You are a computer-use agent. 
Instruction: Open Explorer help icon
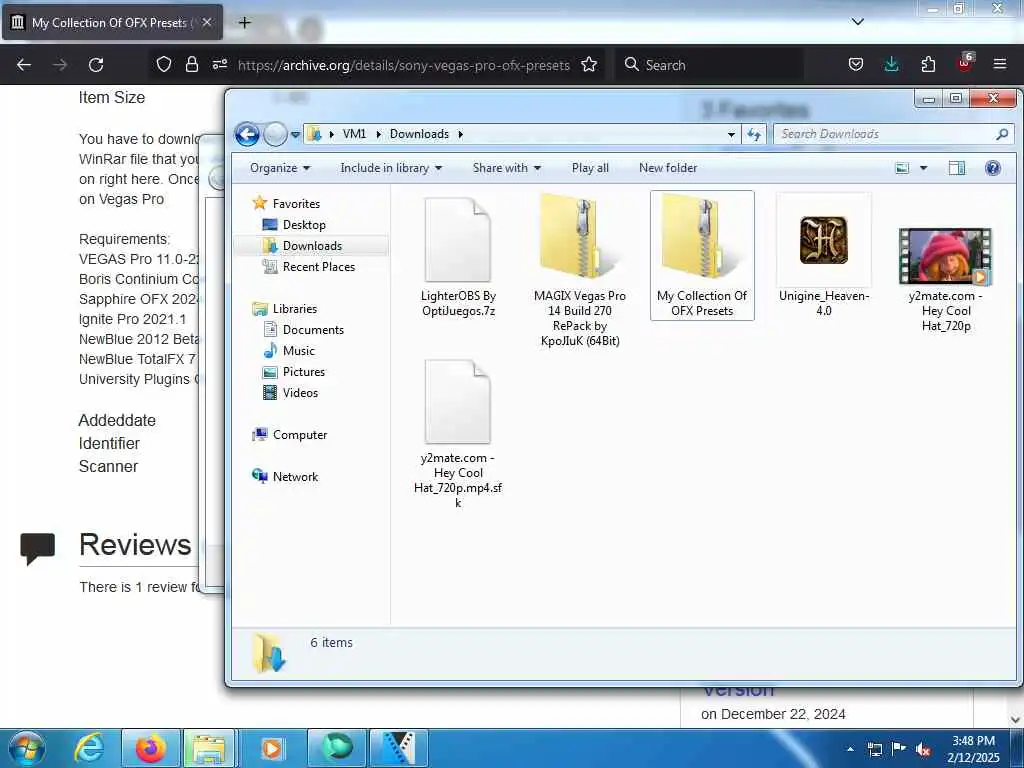[x=993, y=168]
